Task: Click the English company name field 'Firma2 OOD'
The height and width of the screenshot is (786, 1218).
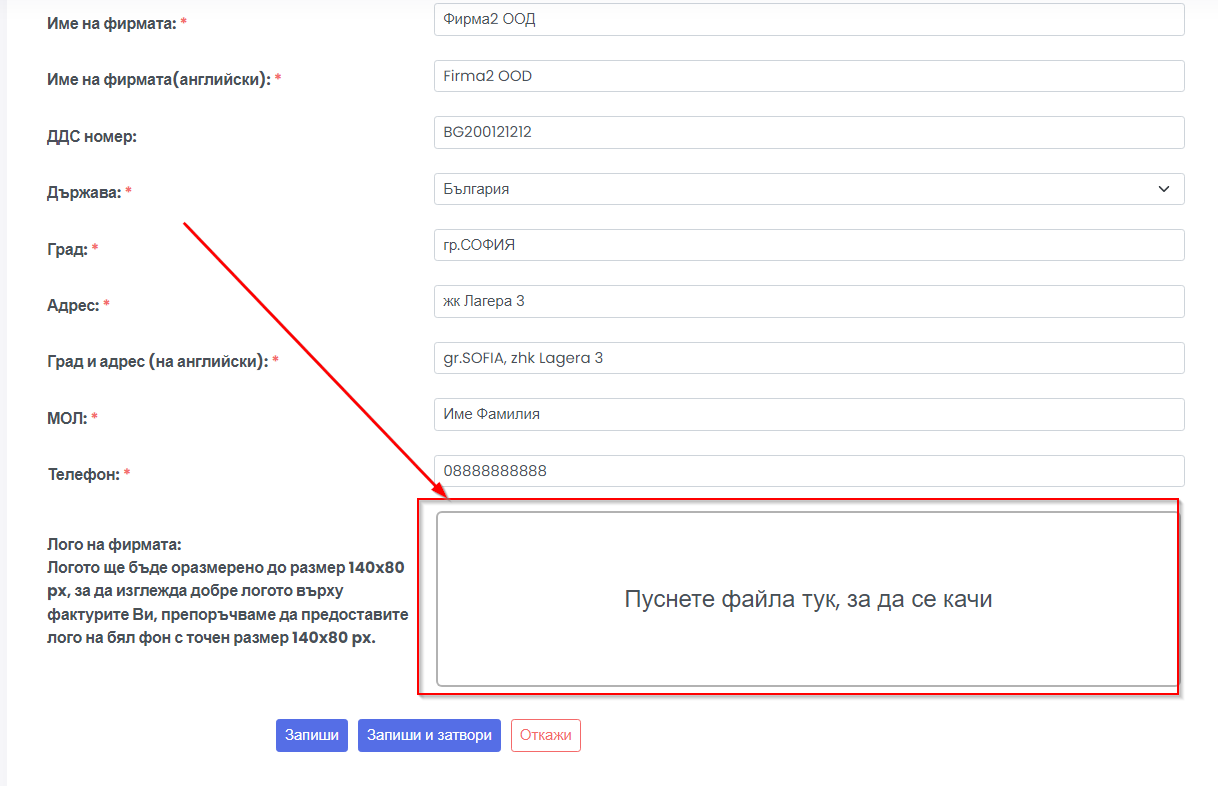Action: [x=808, y=76]
